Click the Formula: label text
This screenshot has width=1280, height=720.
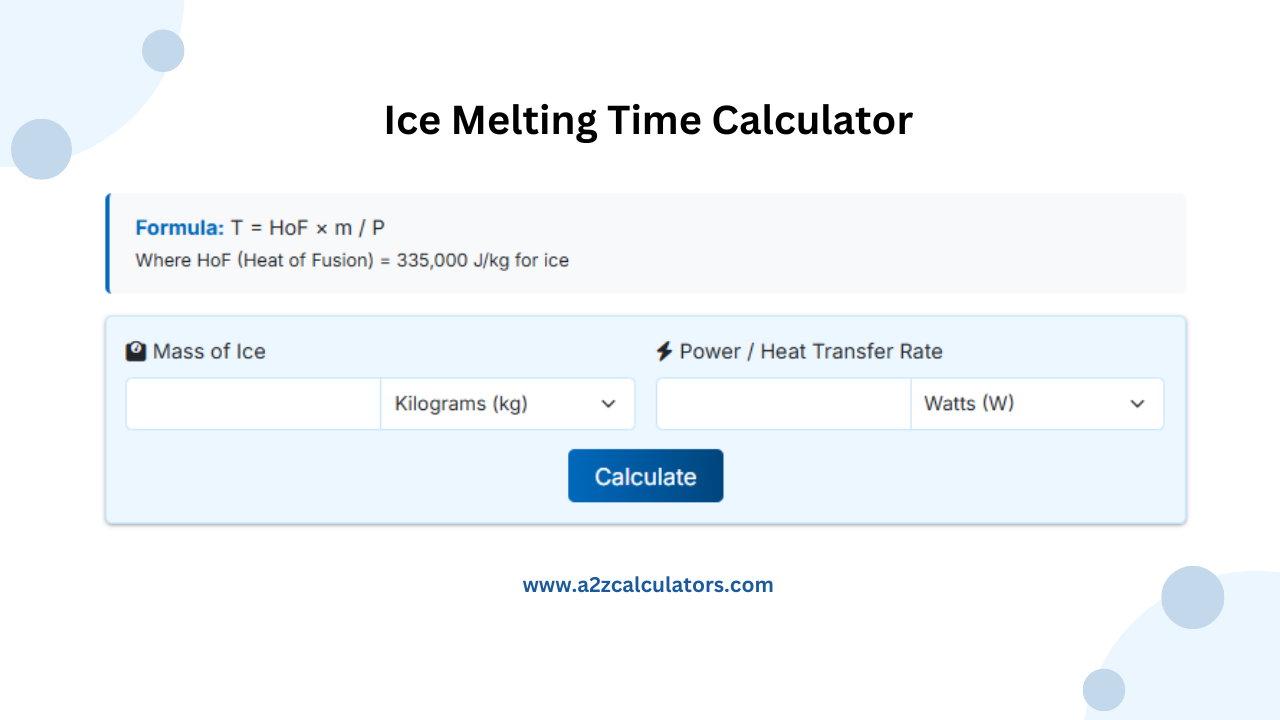click(180, 227)
